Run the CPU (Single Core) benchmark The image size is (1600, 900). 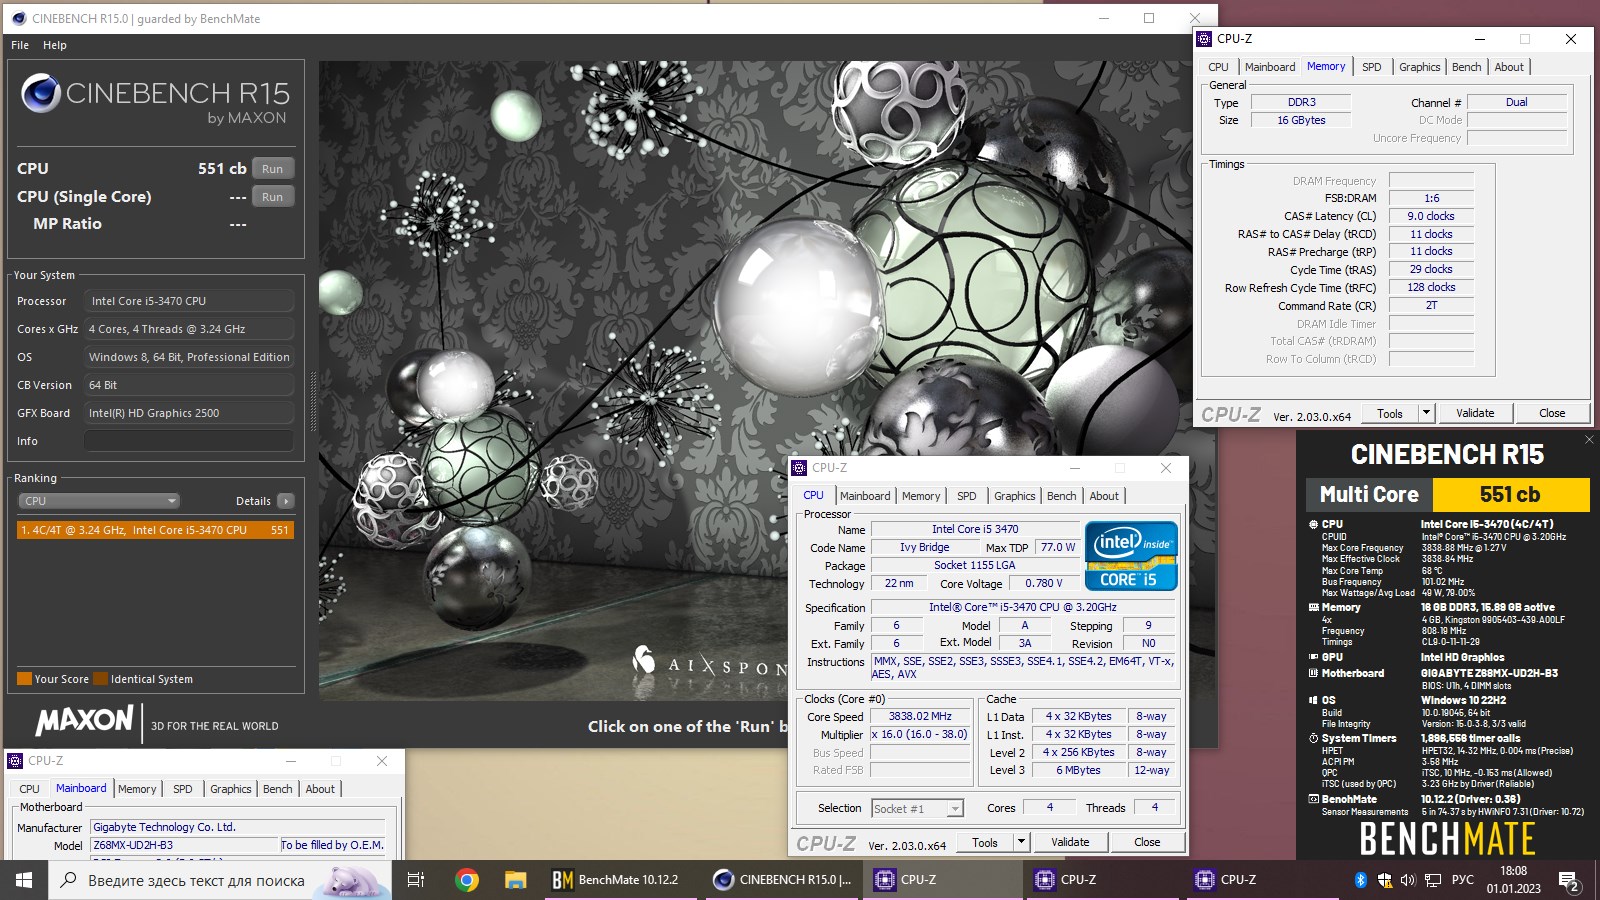[273, 197]
